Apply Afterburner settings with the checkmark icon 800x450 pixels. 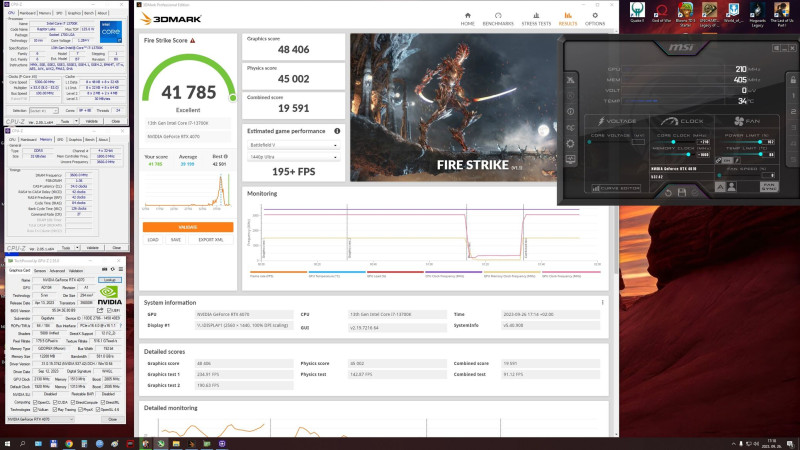pos(695,192)
